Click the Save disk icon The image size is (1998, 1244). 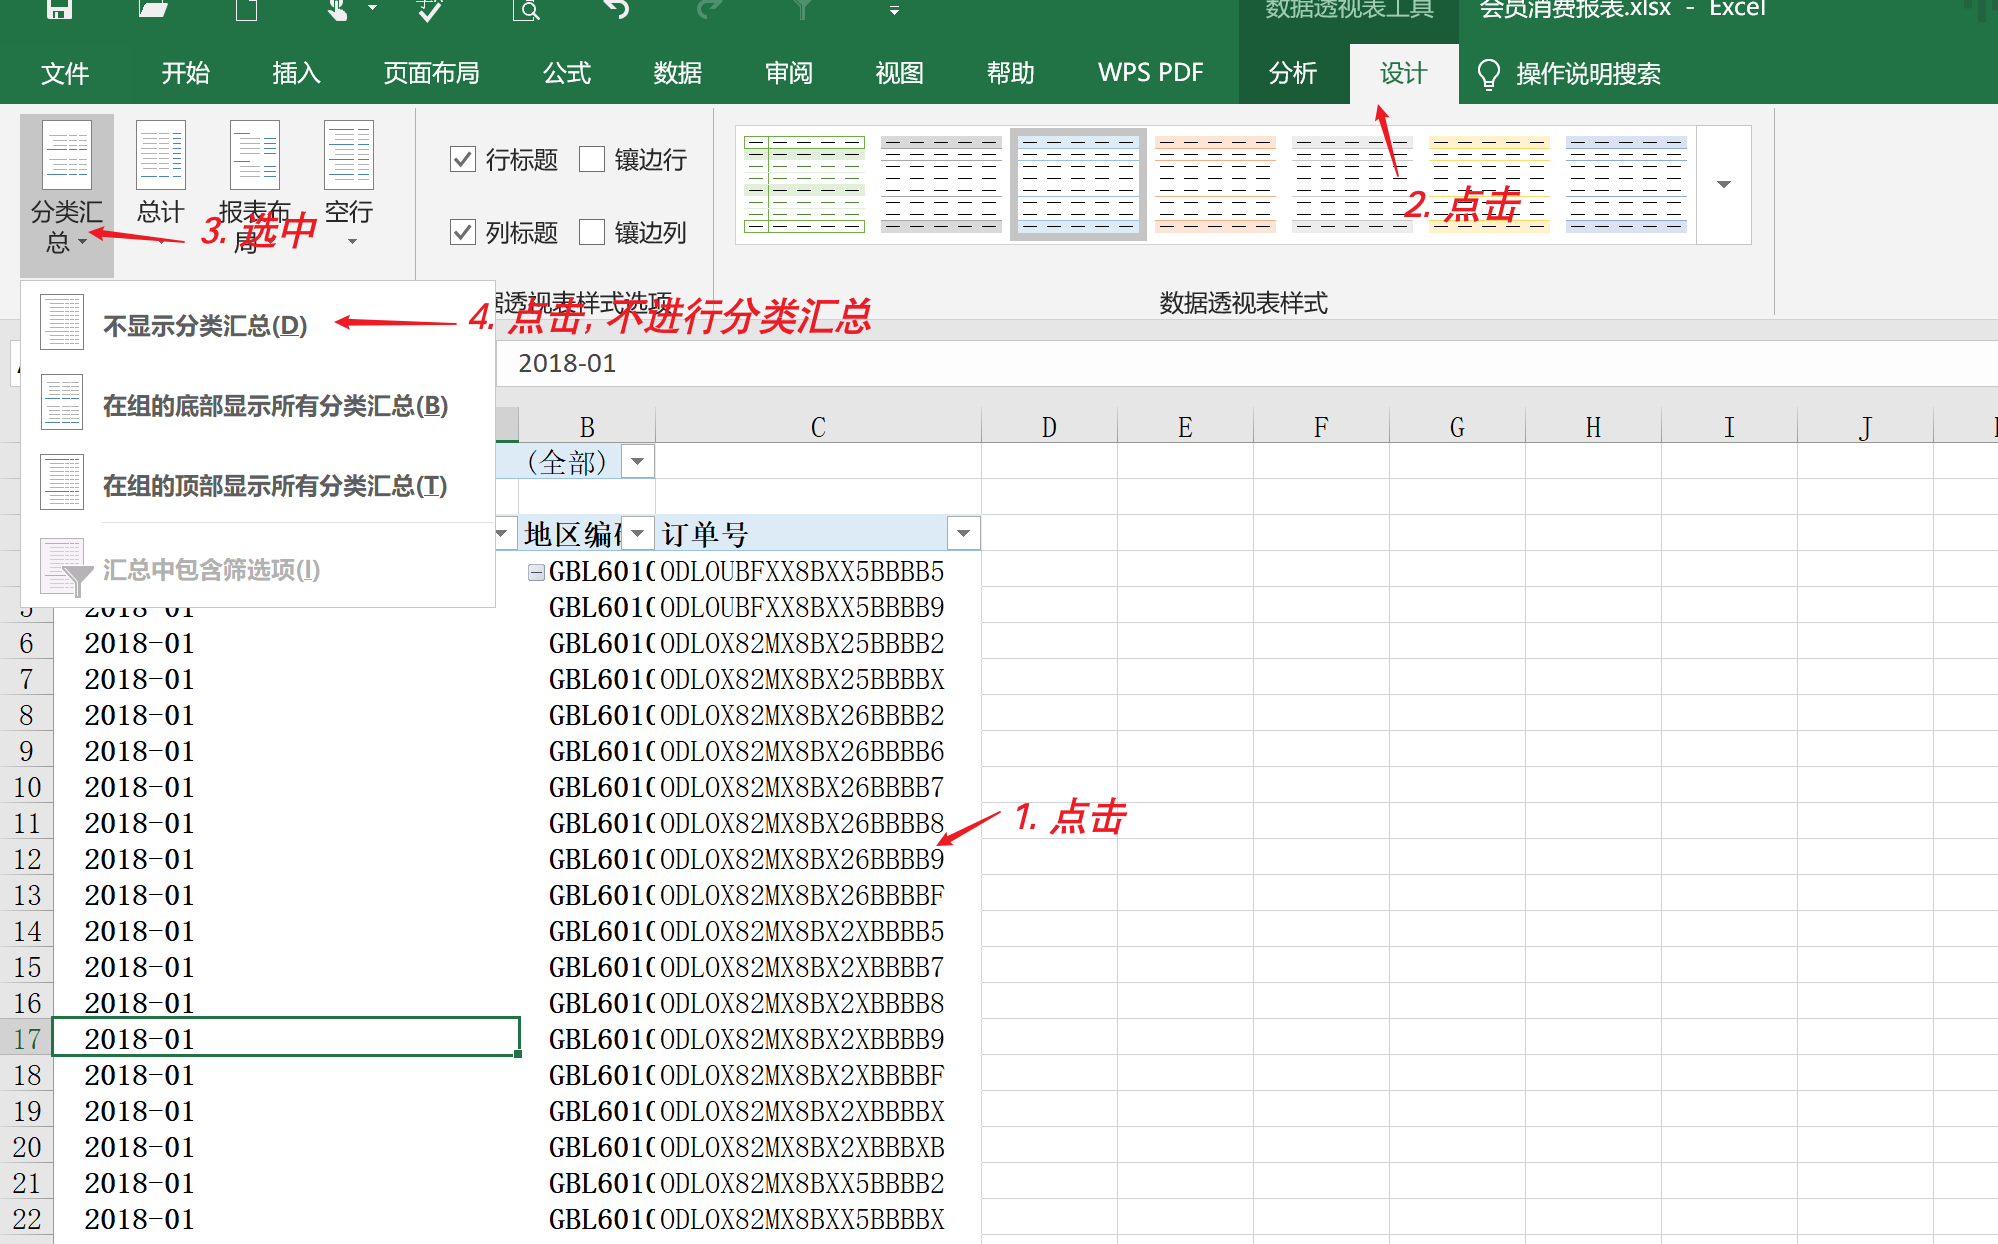pyautogui.click(x=59, y=10)
